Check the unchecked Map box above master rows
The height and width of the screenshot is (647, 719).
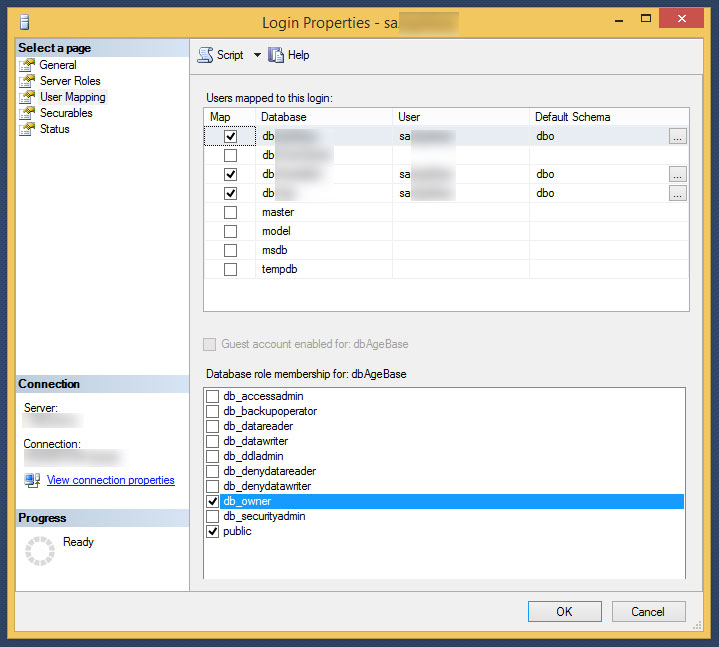[230, 155]
